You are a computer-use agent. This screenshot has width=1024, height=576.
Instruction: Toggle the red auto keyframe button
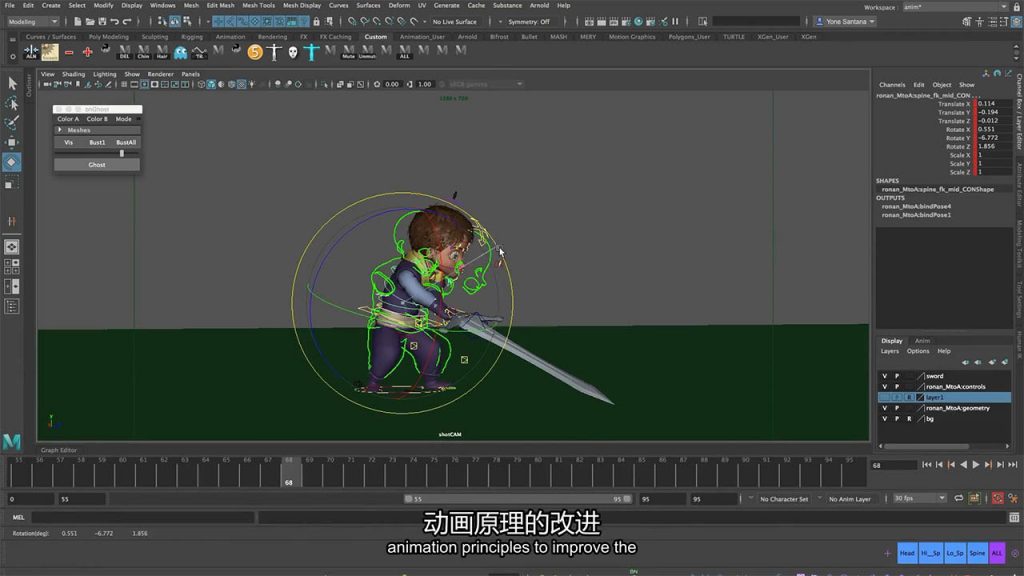(997, 498)
